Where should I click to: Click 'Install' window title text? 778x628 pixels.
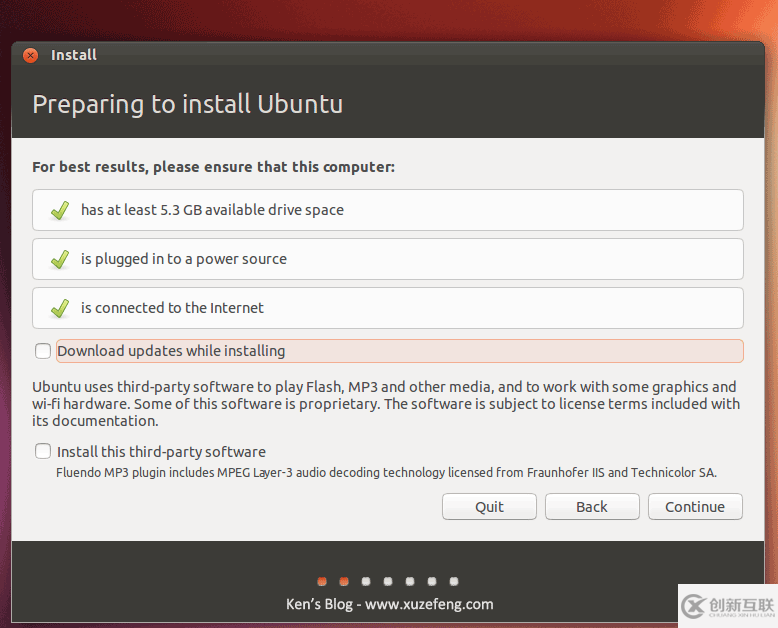pyautogui.click(x=73, y=55)
